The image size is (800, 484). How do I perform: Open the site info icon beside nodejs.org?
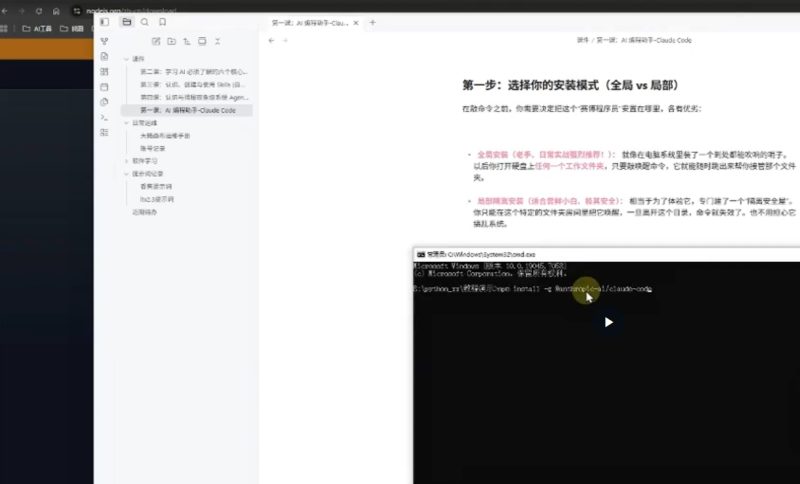coord(77,11)
